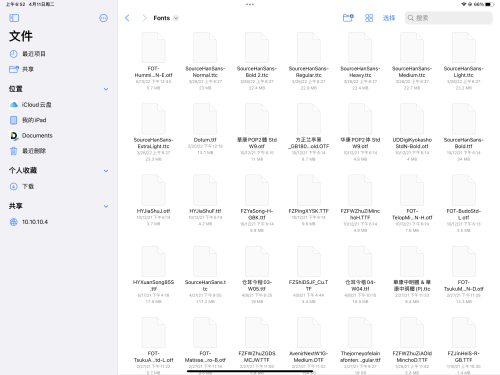Focus the 搜索 search field
The height and width of the screenshot is (375, 500).
tap(449, 18)
